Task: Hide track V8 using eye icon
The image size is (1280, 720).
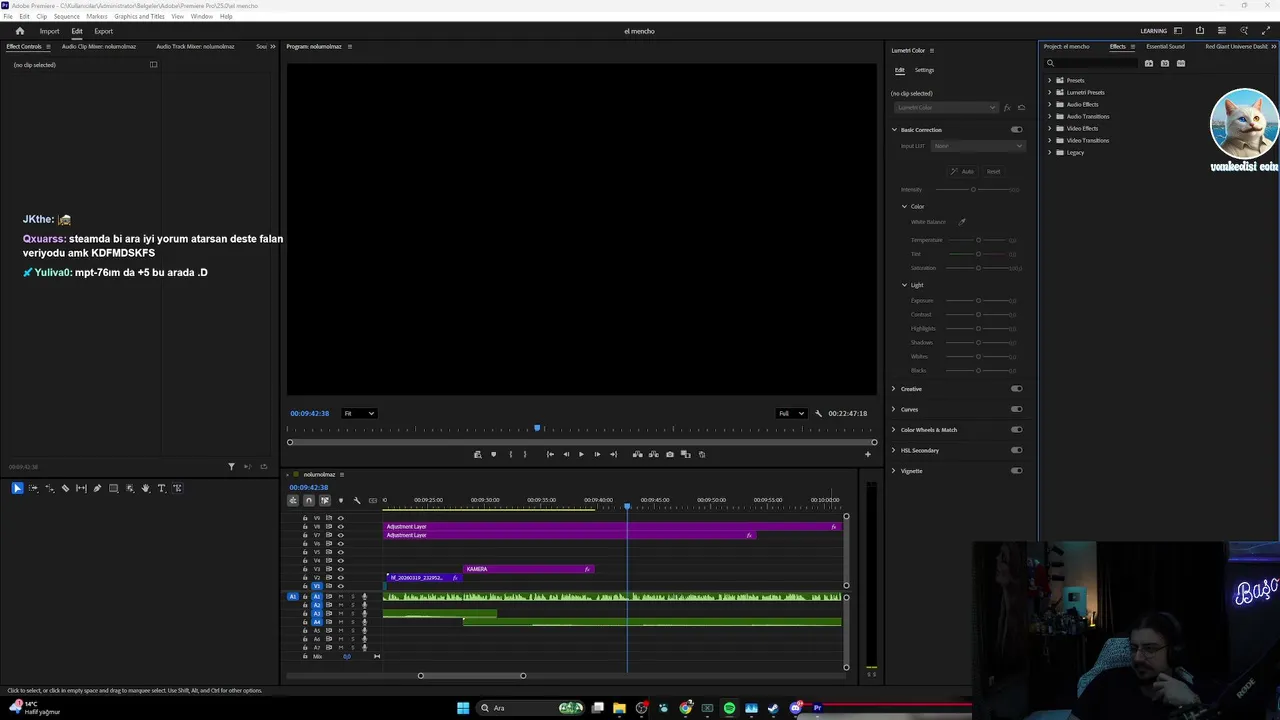Action: pos(341,527)
